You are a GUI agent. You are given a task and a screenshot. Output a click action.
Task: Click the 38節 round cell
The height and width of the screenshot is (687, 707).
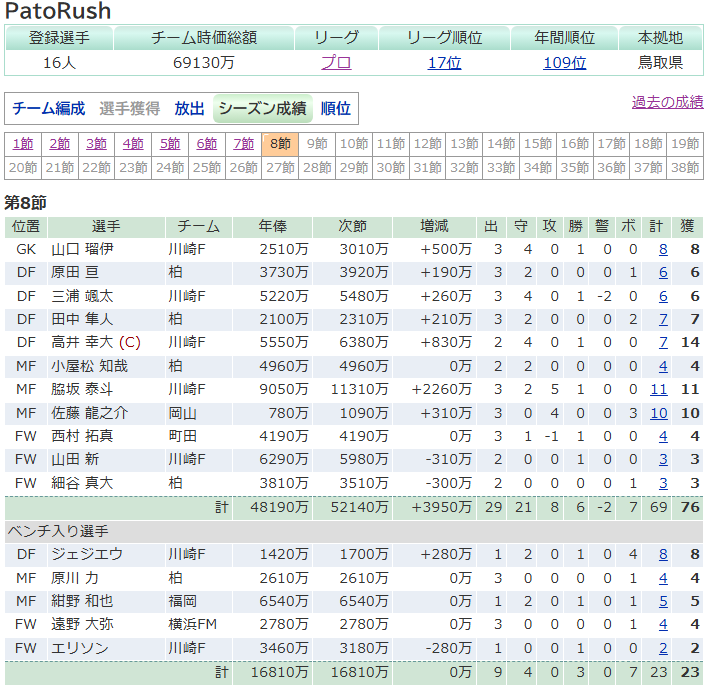pyautogui.click(x=685, y=168)
